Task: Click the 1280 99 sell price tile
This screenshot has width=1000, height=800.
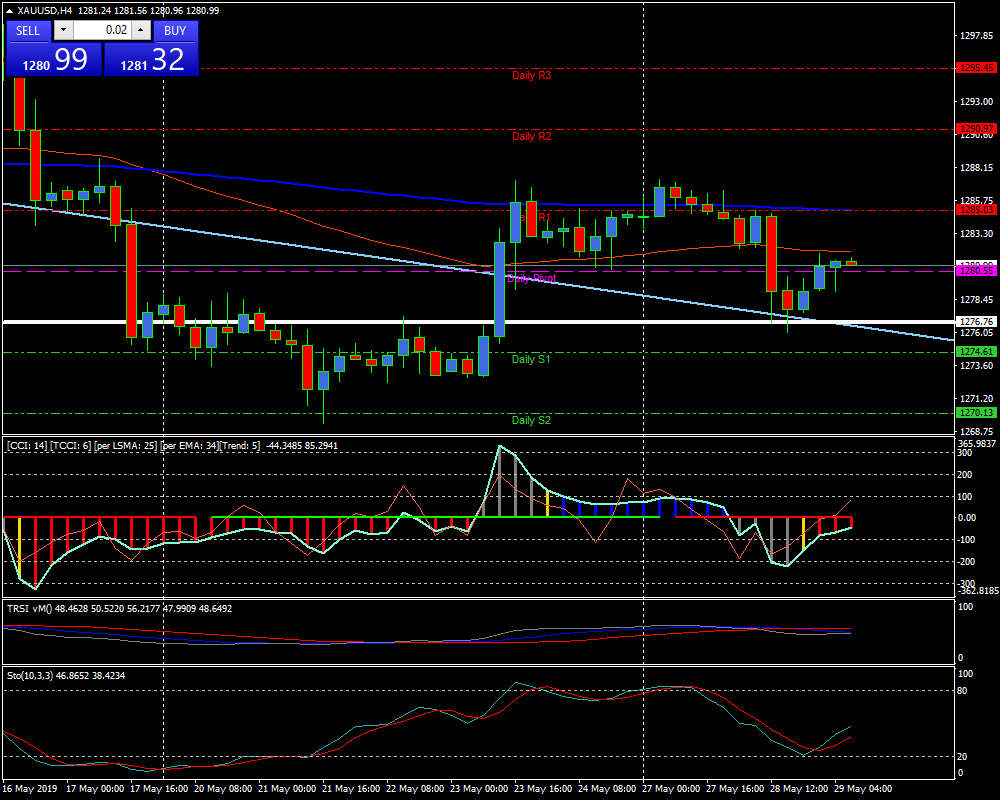Action: pos(53,60)
